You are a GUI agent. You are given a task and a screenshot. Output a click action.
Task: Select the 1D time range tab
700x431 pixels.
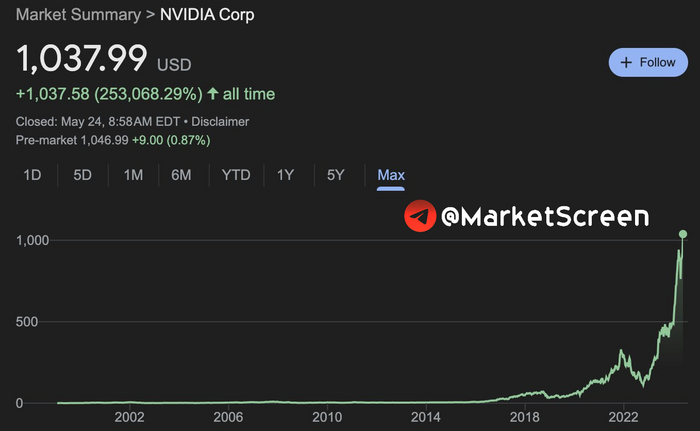click(32, 175)
